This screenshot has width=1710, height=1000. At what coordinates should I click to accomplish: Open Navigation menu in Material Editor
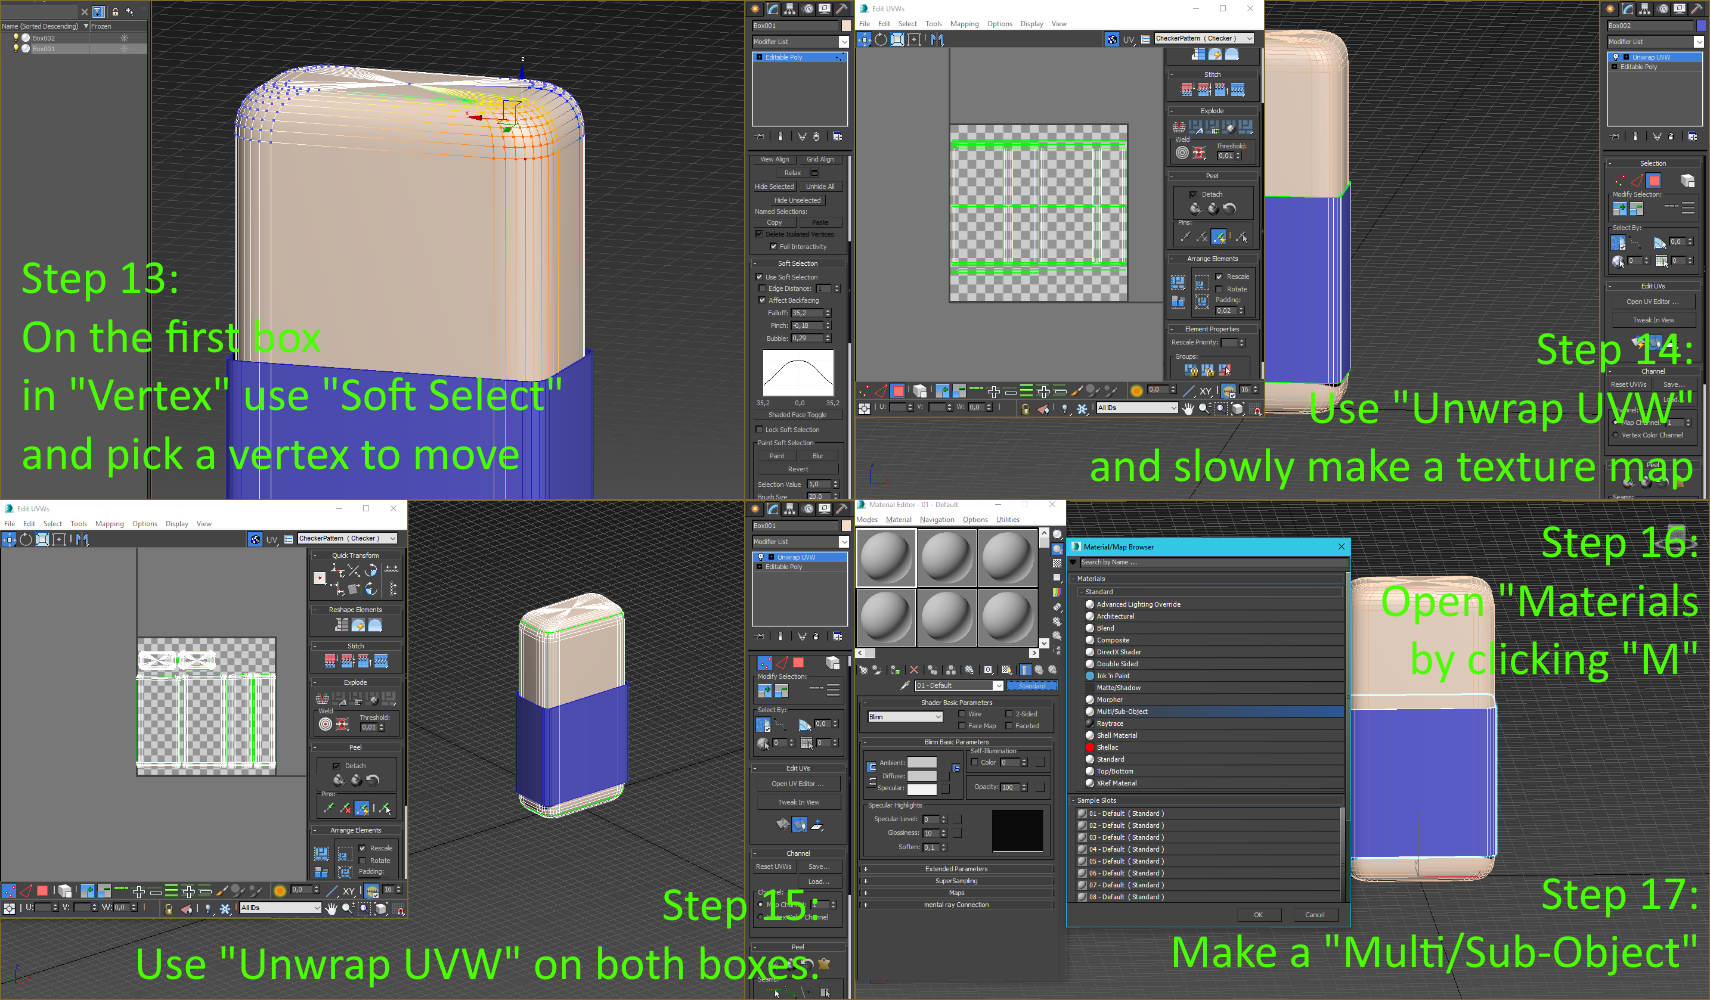937,520
